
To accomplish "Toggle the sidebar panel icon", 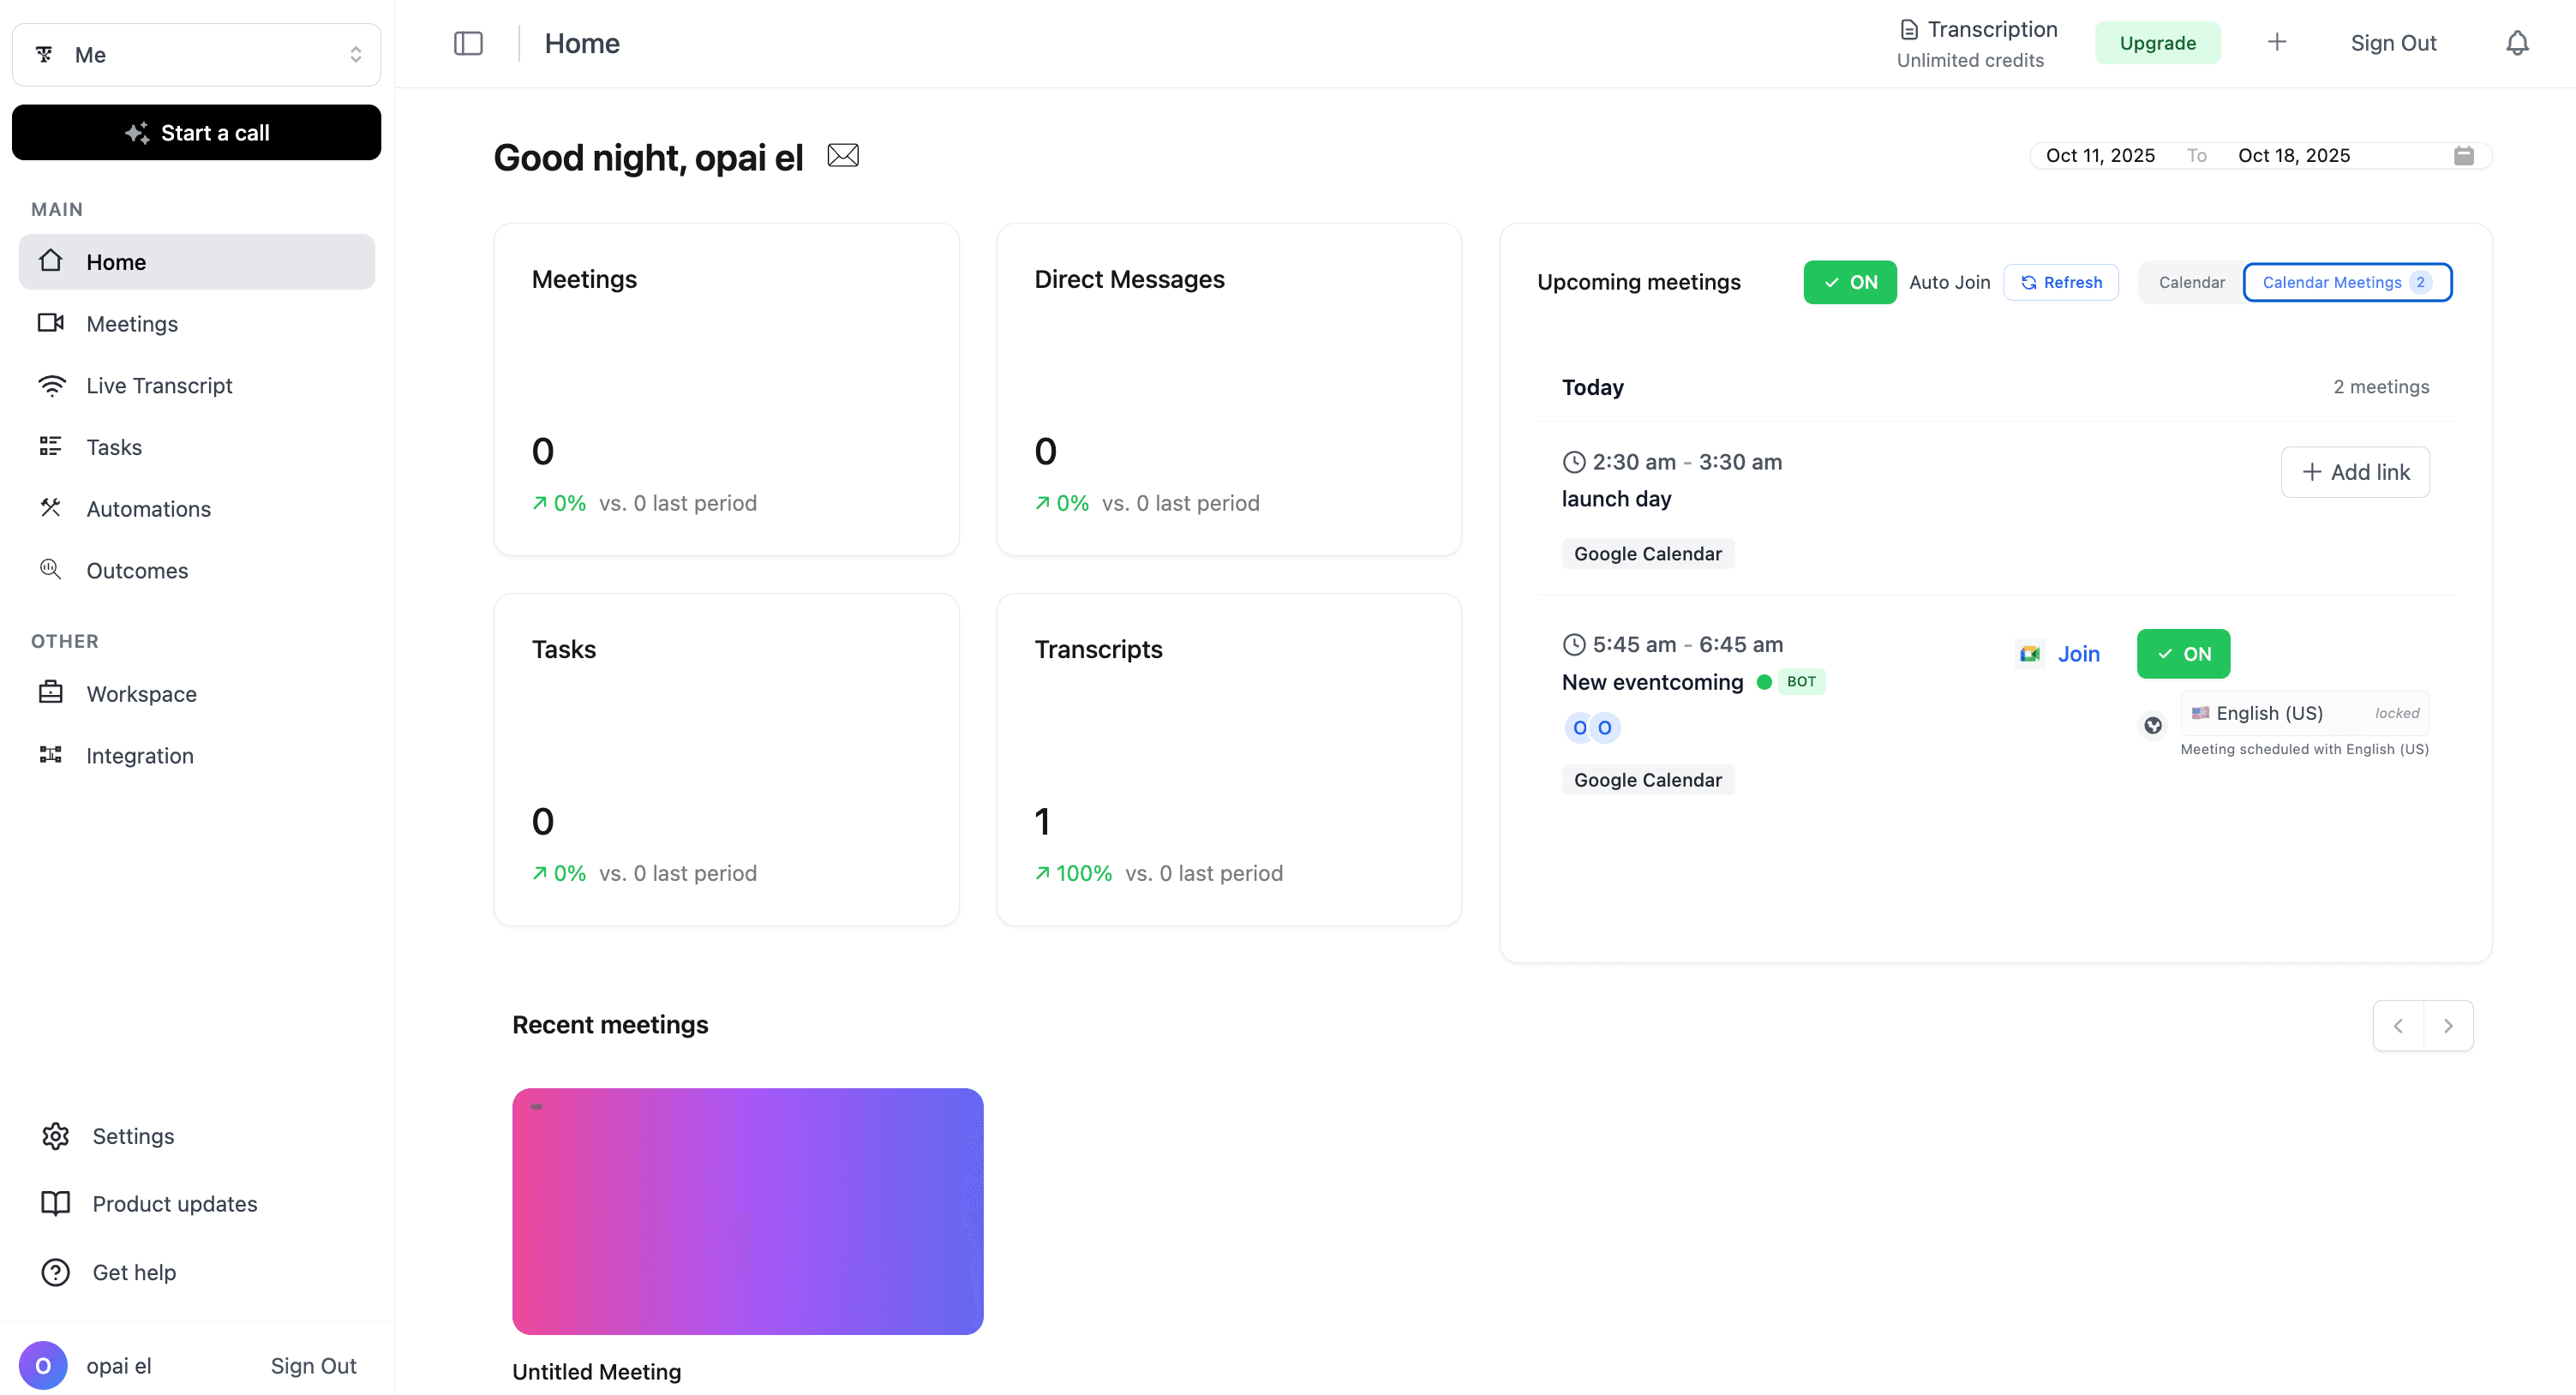I will pos(468,43).
